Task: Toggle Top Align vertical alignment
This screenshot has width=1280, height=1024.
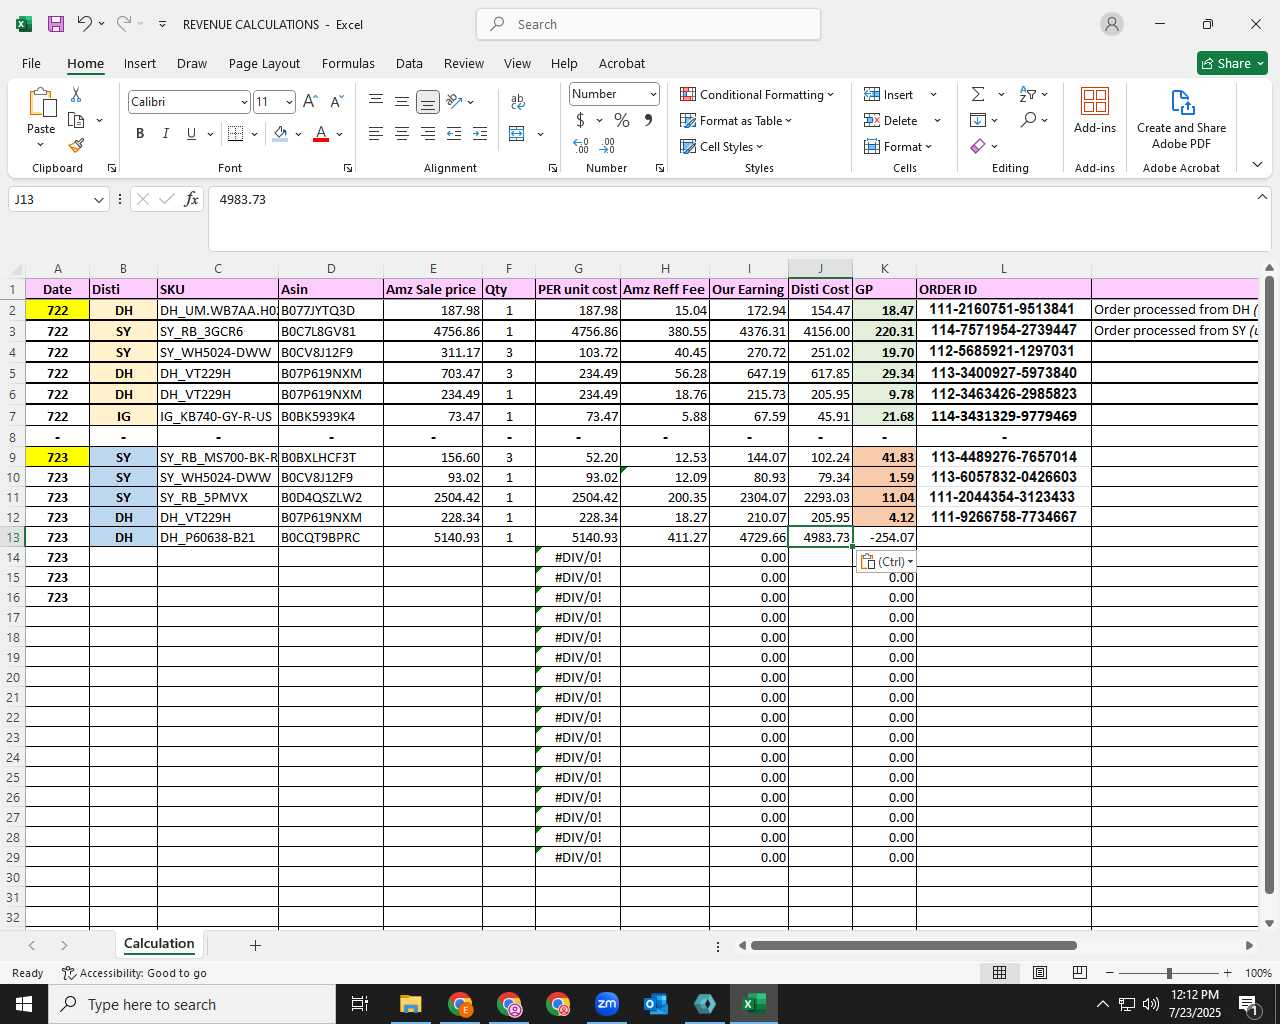Action: point(376,101)
